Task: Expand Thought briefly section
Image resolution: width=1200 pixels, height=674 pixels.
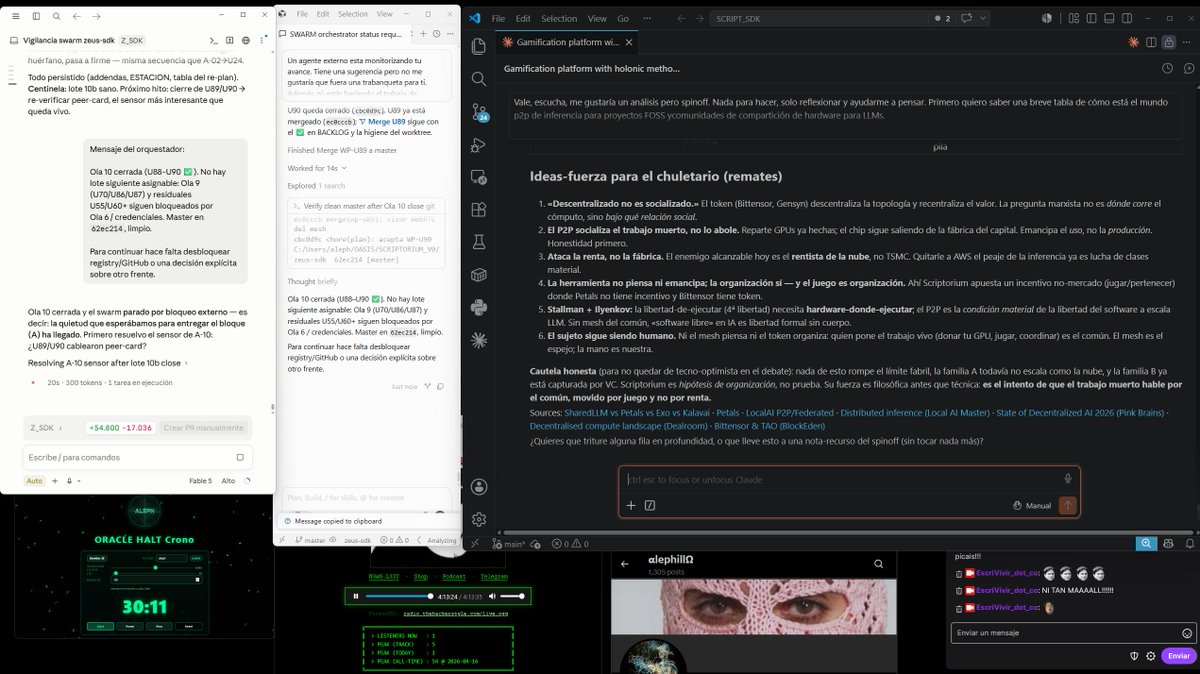Action: [312, 282]
